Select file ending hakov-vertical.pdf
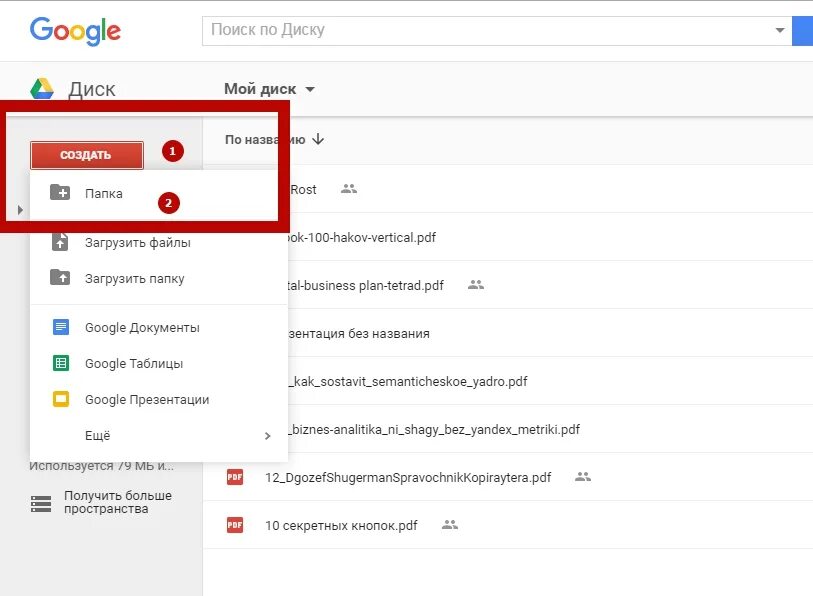813x596 pixels. coord(550,237)
